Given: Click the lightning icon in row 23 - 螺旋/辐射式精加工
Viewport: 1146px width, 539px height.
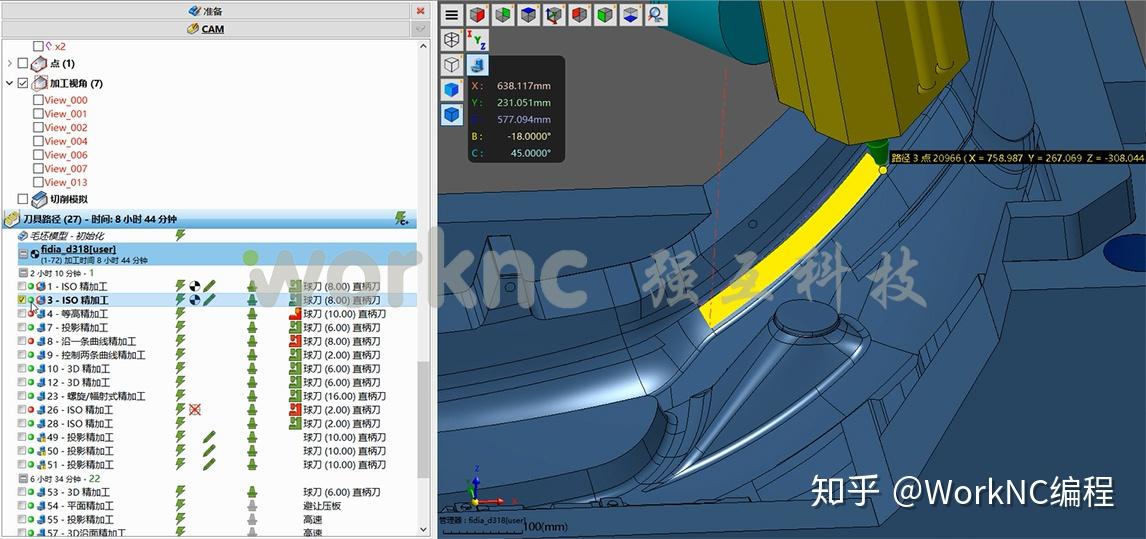Looking at the screenshot, I should tap(181, 396).
